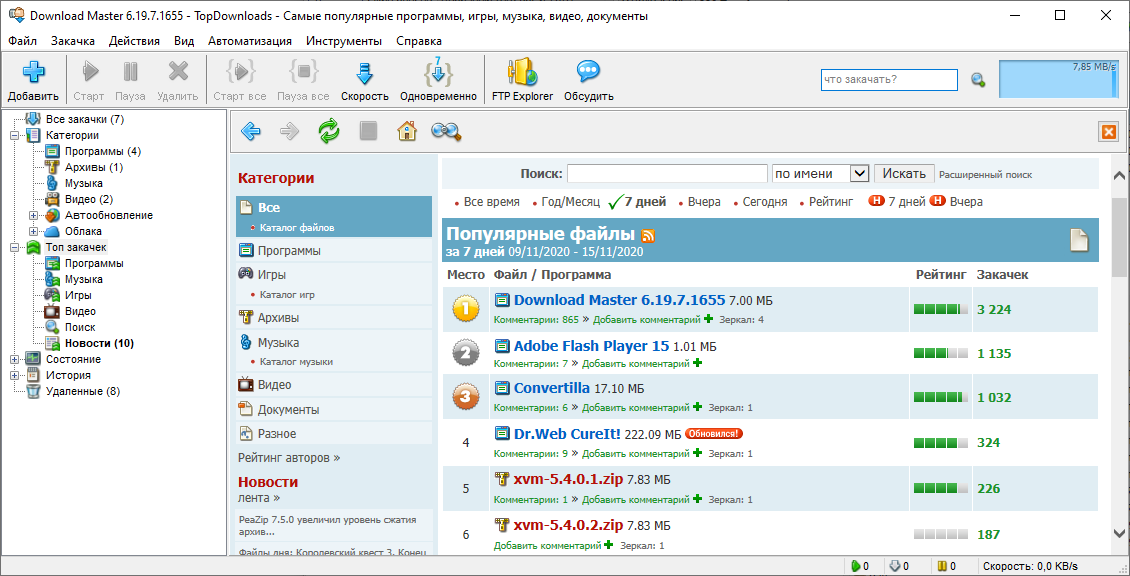Select Все закачки (7) in the tree
This screenshot has width=1130, height=576.
[x=85, y=119]
